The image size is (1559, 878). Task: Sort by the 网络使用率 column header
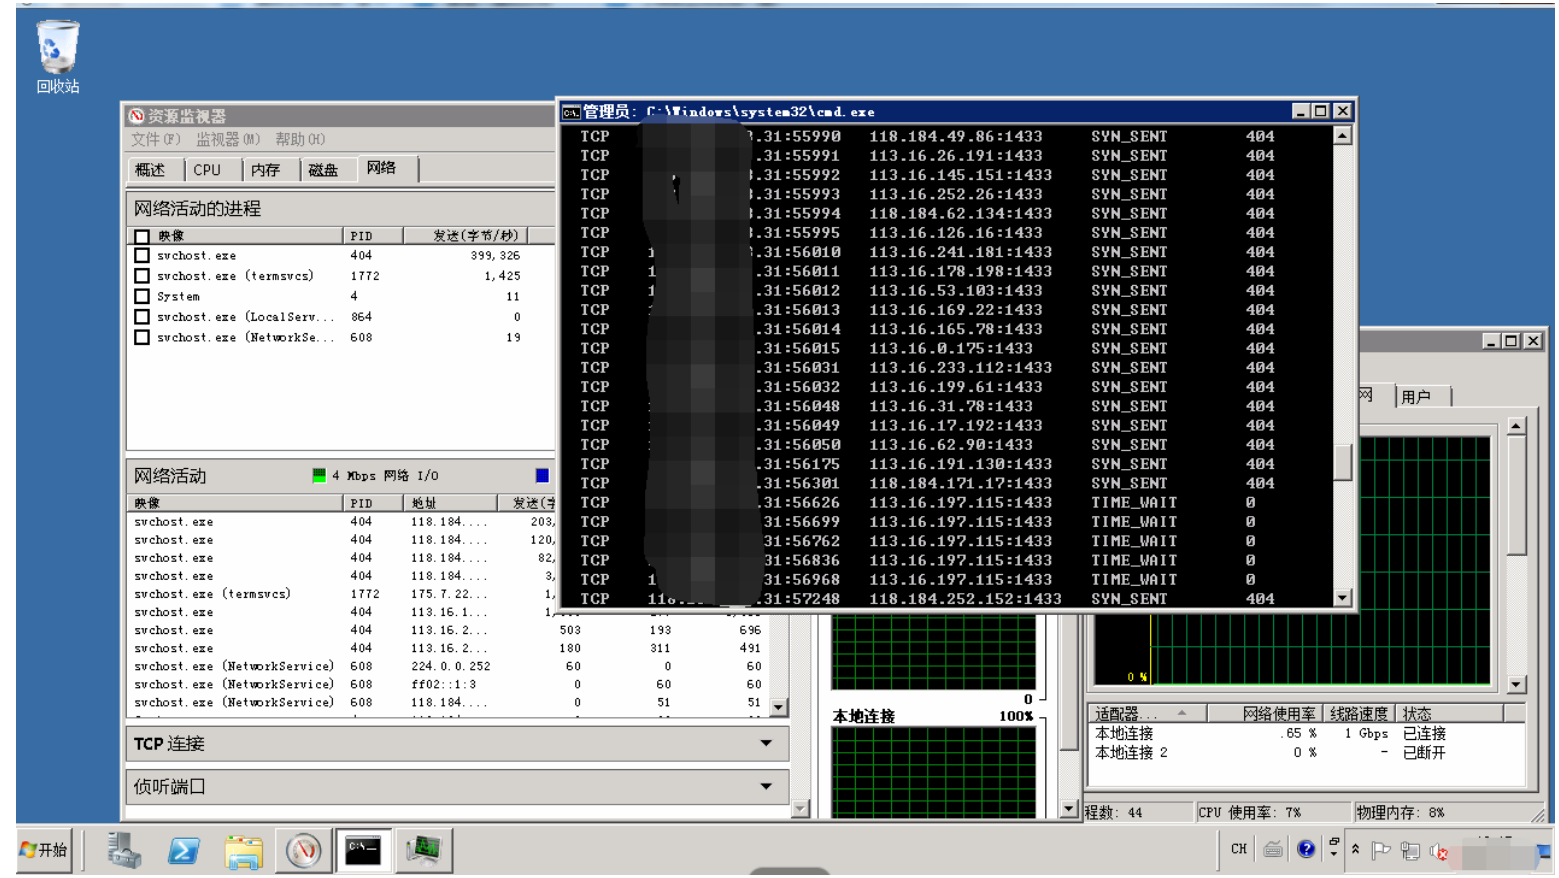[1278, 713]
